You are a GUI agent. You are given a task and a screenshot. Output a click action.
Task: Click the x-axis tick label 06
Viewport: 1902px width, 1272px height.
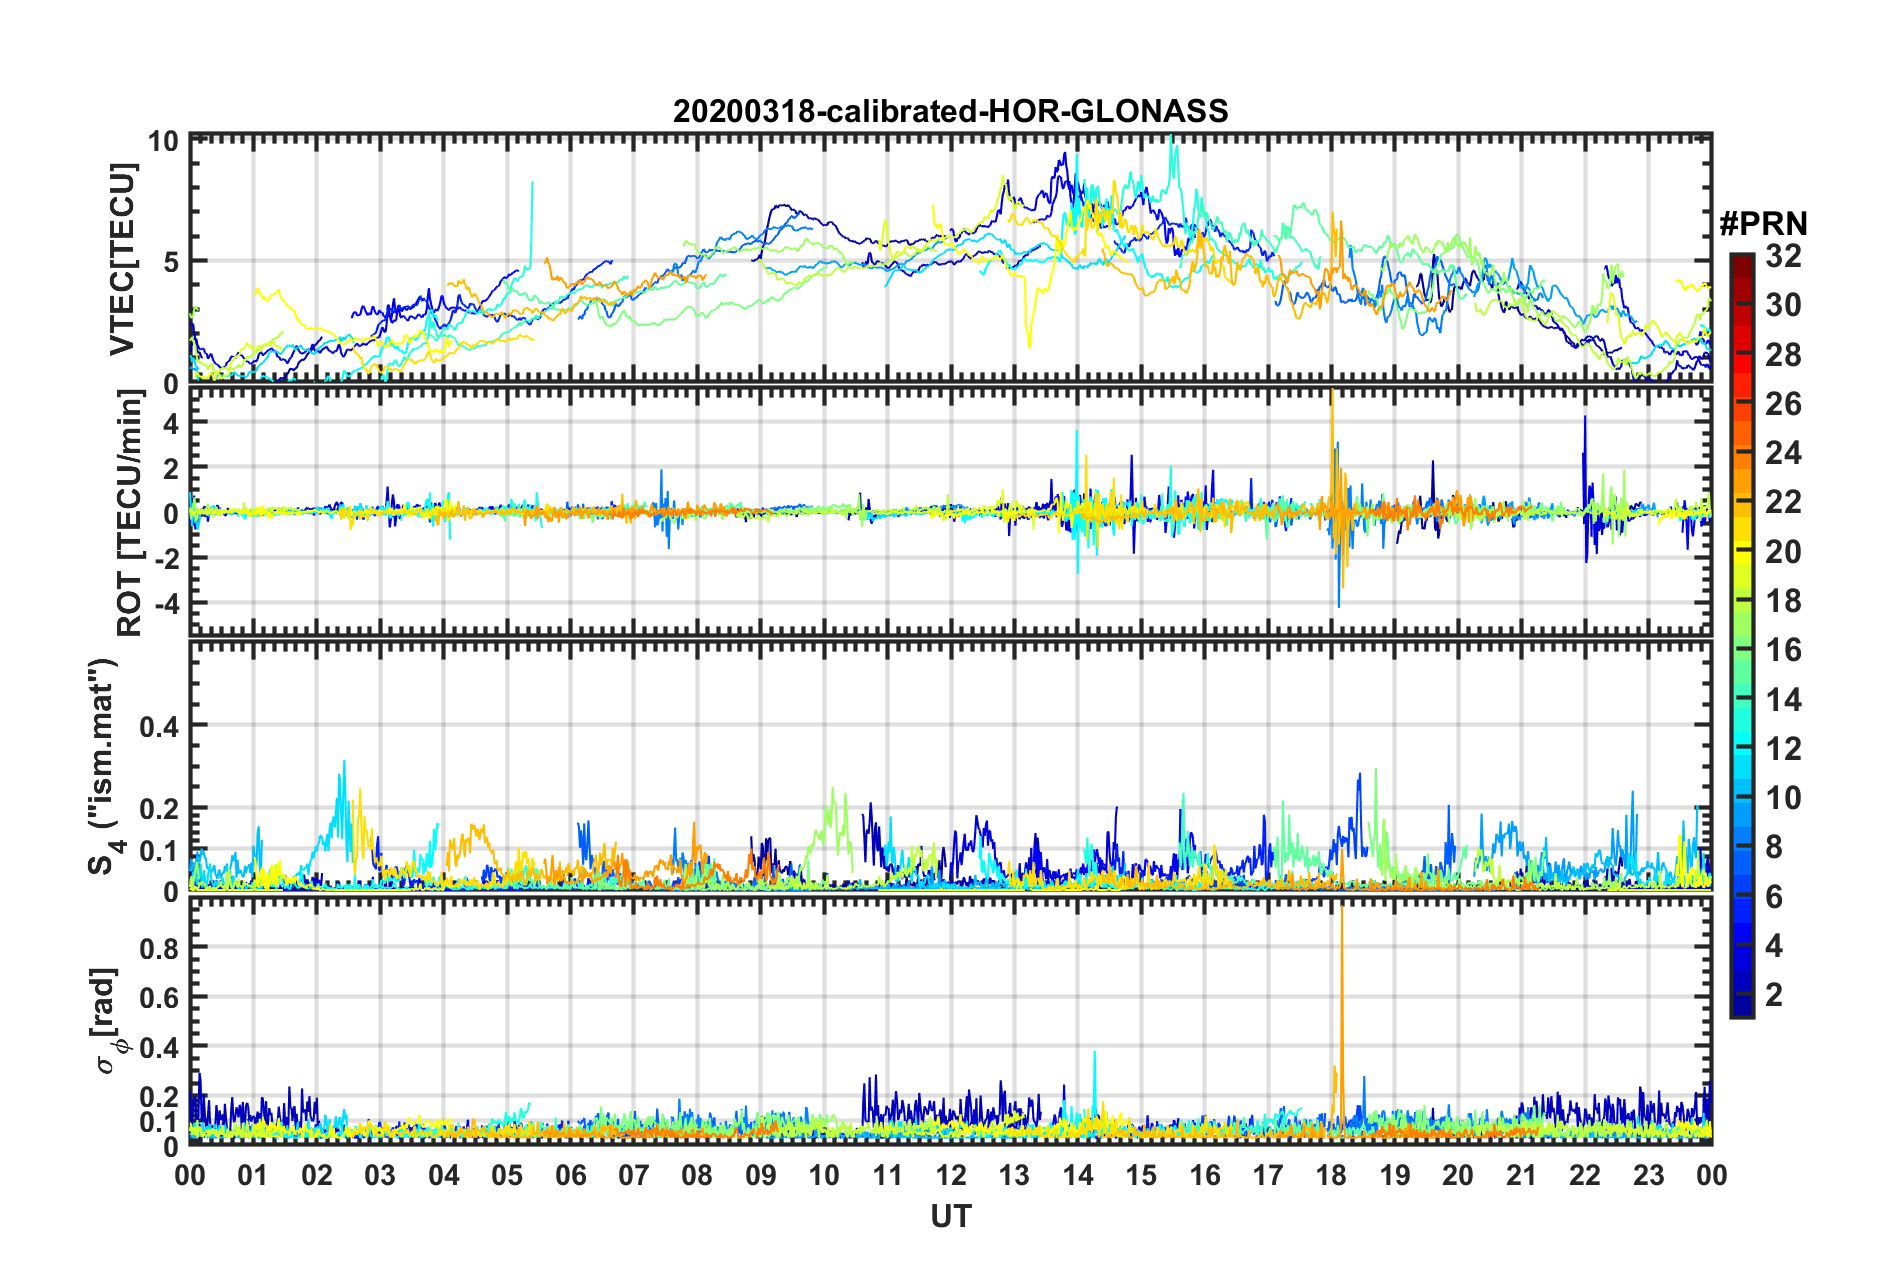pos(570,1174)
